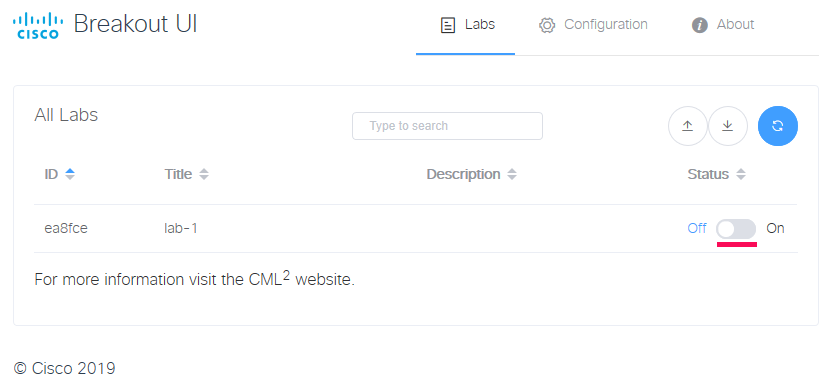Sort labs by Title column arrows

click(203, 174)
